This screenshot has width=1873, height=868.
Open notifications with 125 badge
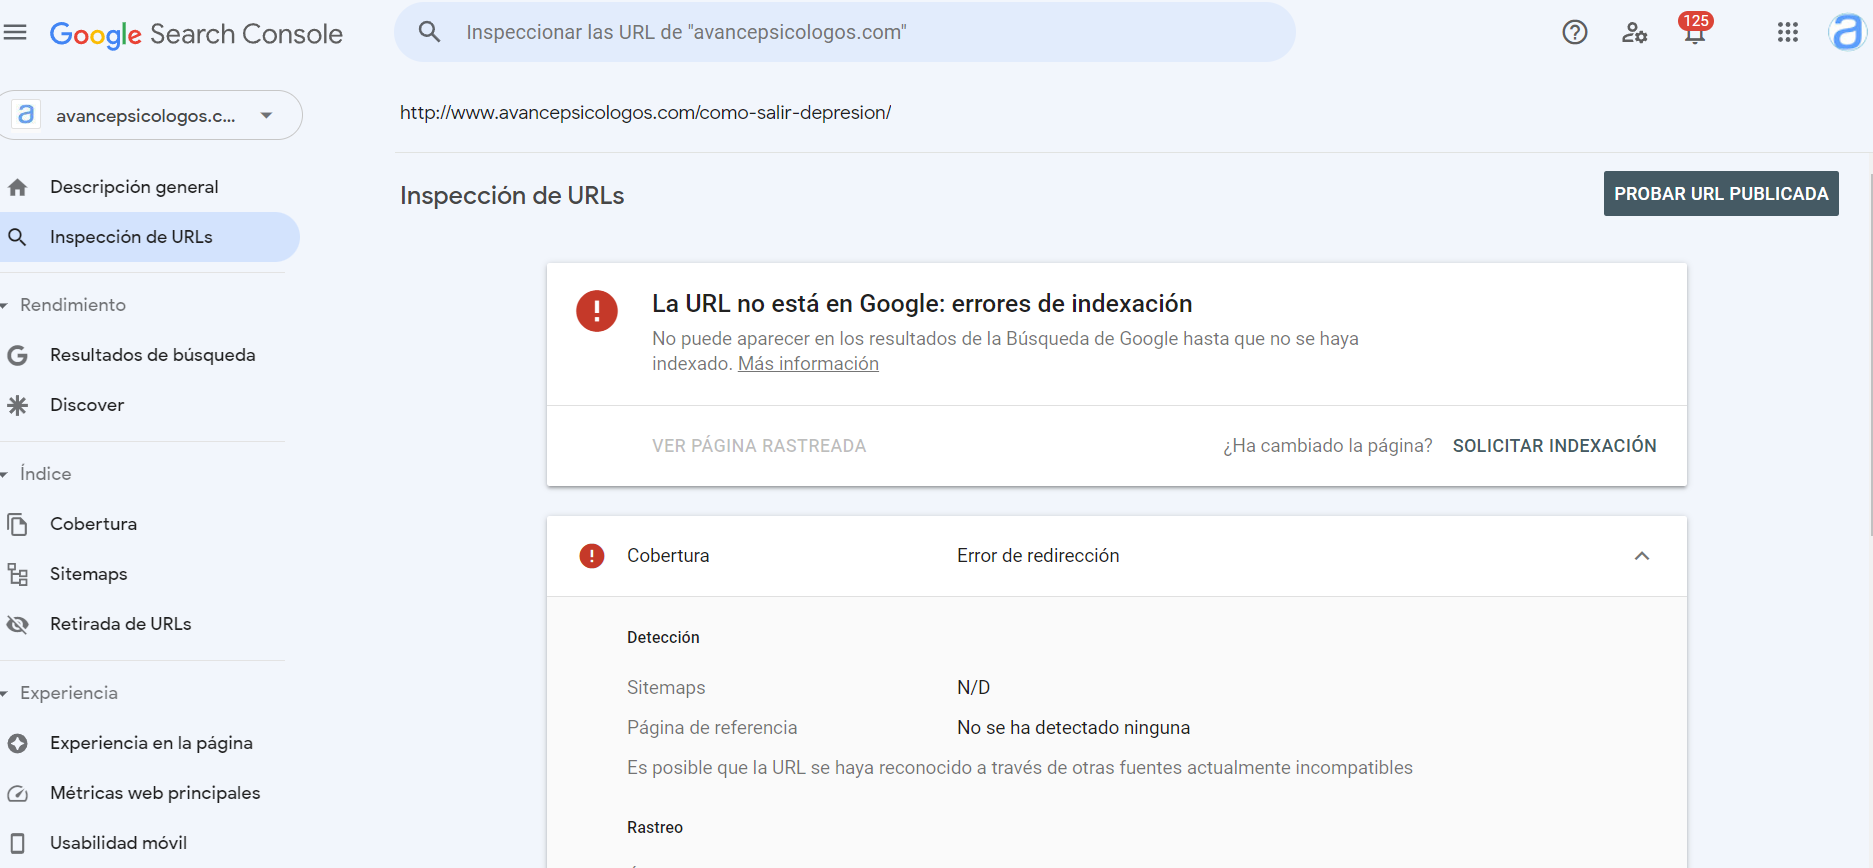click(x=1695, y=29)
